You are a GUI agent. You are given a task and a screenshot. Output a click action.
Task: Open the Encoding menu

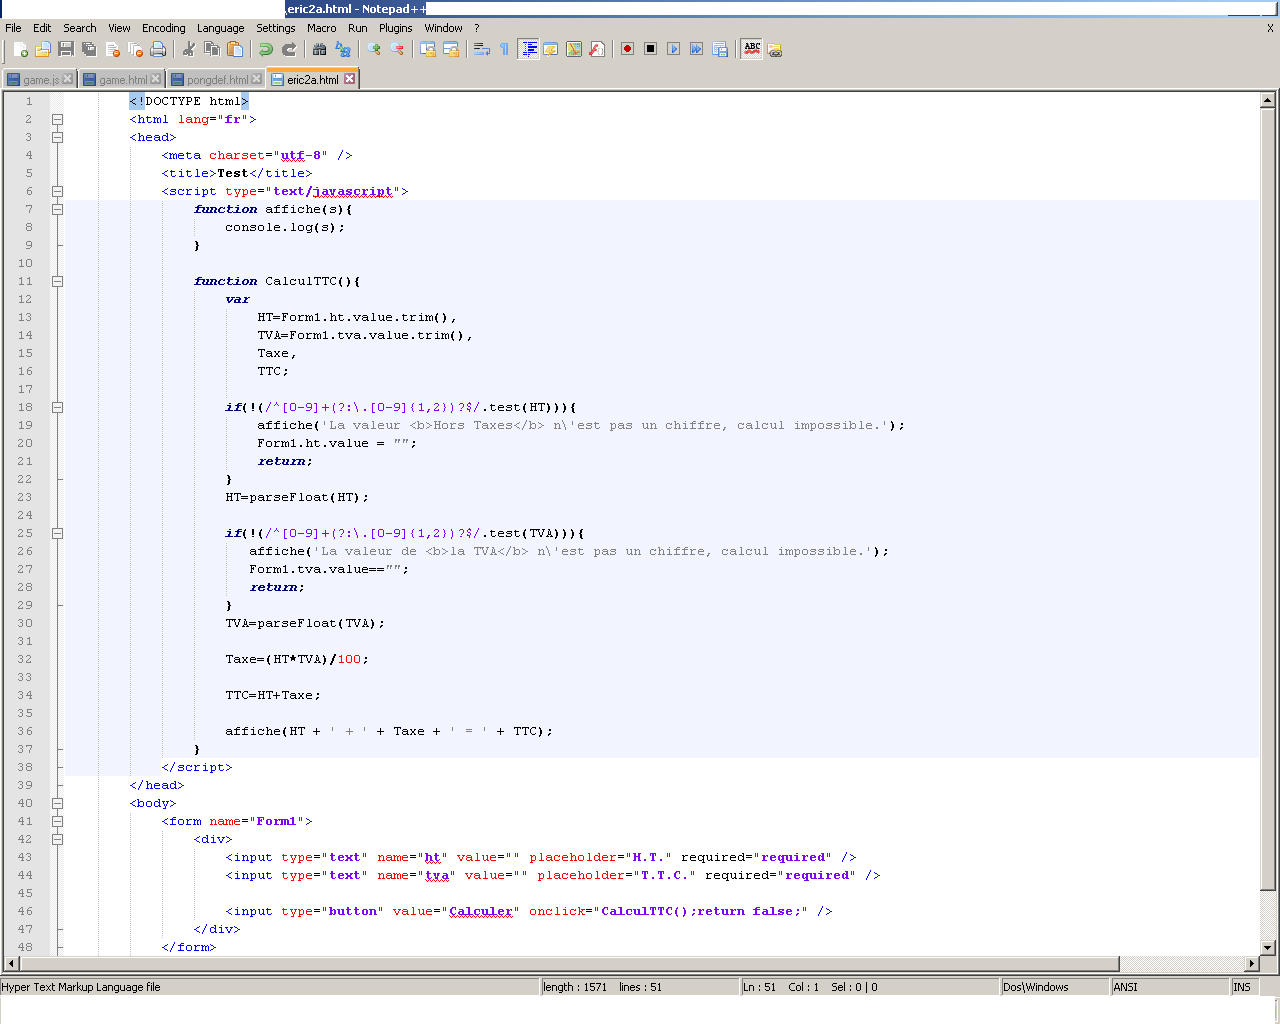(x=163, y=28)
